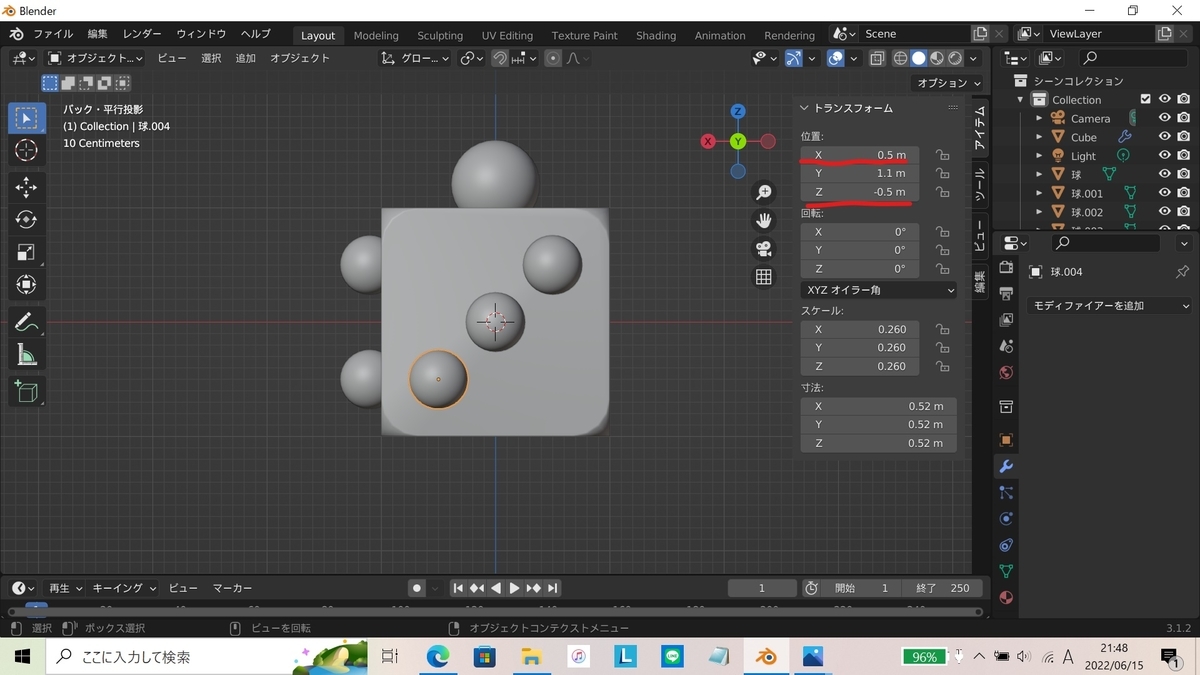The height and width of the screenshot is (675, 1200).
Task: Click the オプション button in viewport header
Action: point(948,83)
